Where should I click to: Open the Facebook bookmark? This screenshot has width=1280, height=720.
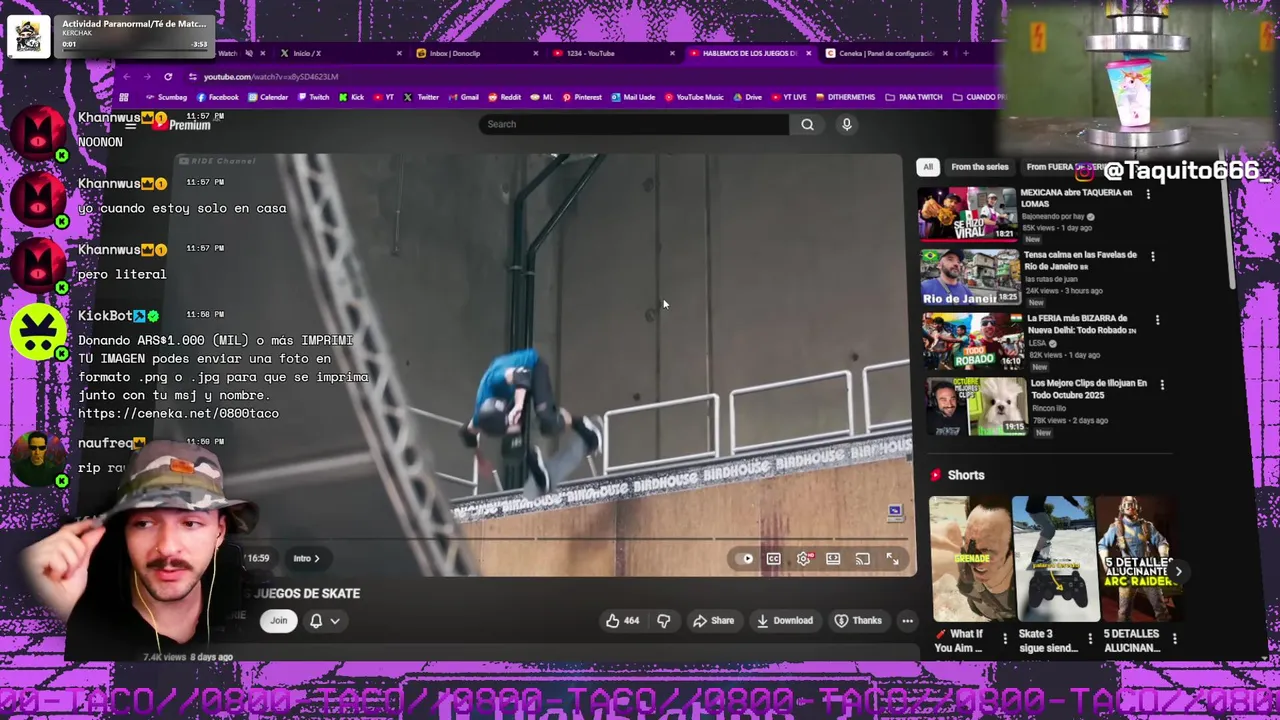[217, 97]
